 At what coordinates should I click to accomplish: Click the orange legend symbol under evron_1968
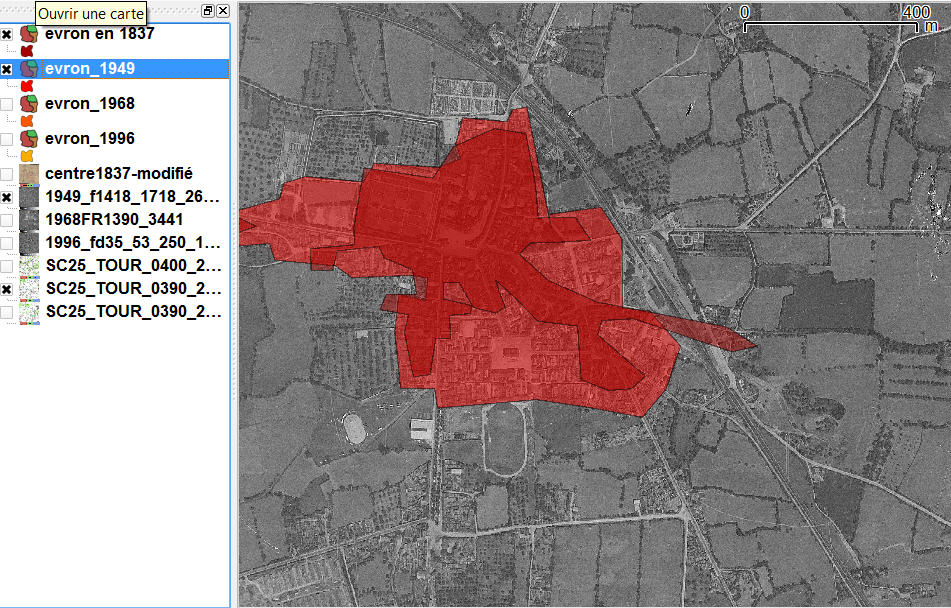pos(27,121)
